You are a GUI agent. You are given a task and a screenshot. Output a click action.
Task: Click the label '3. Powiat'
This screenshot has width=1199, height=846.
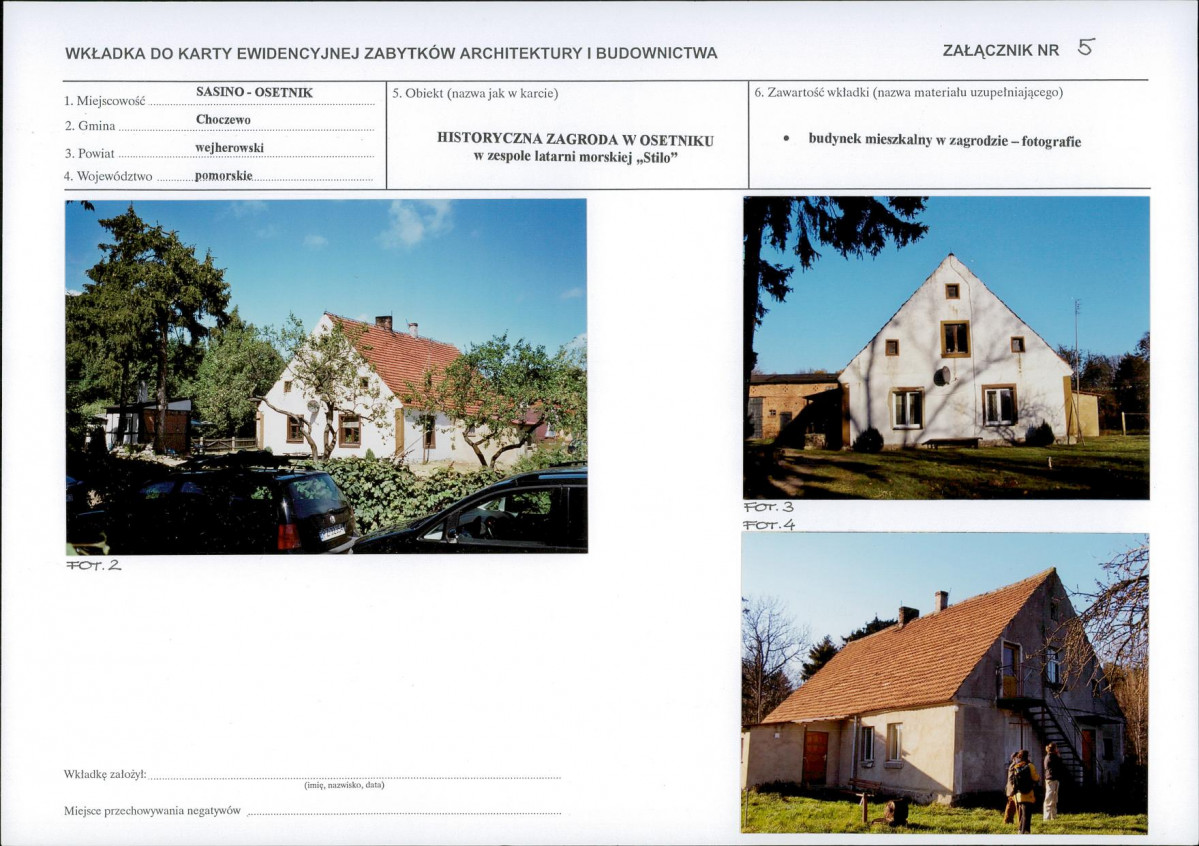[89, 153]
